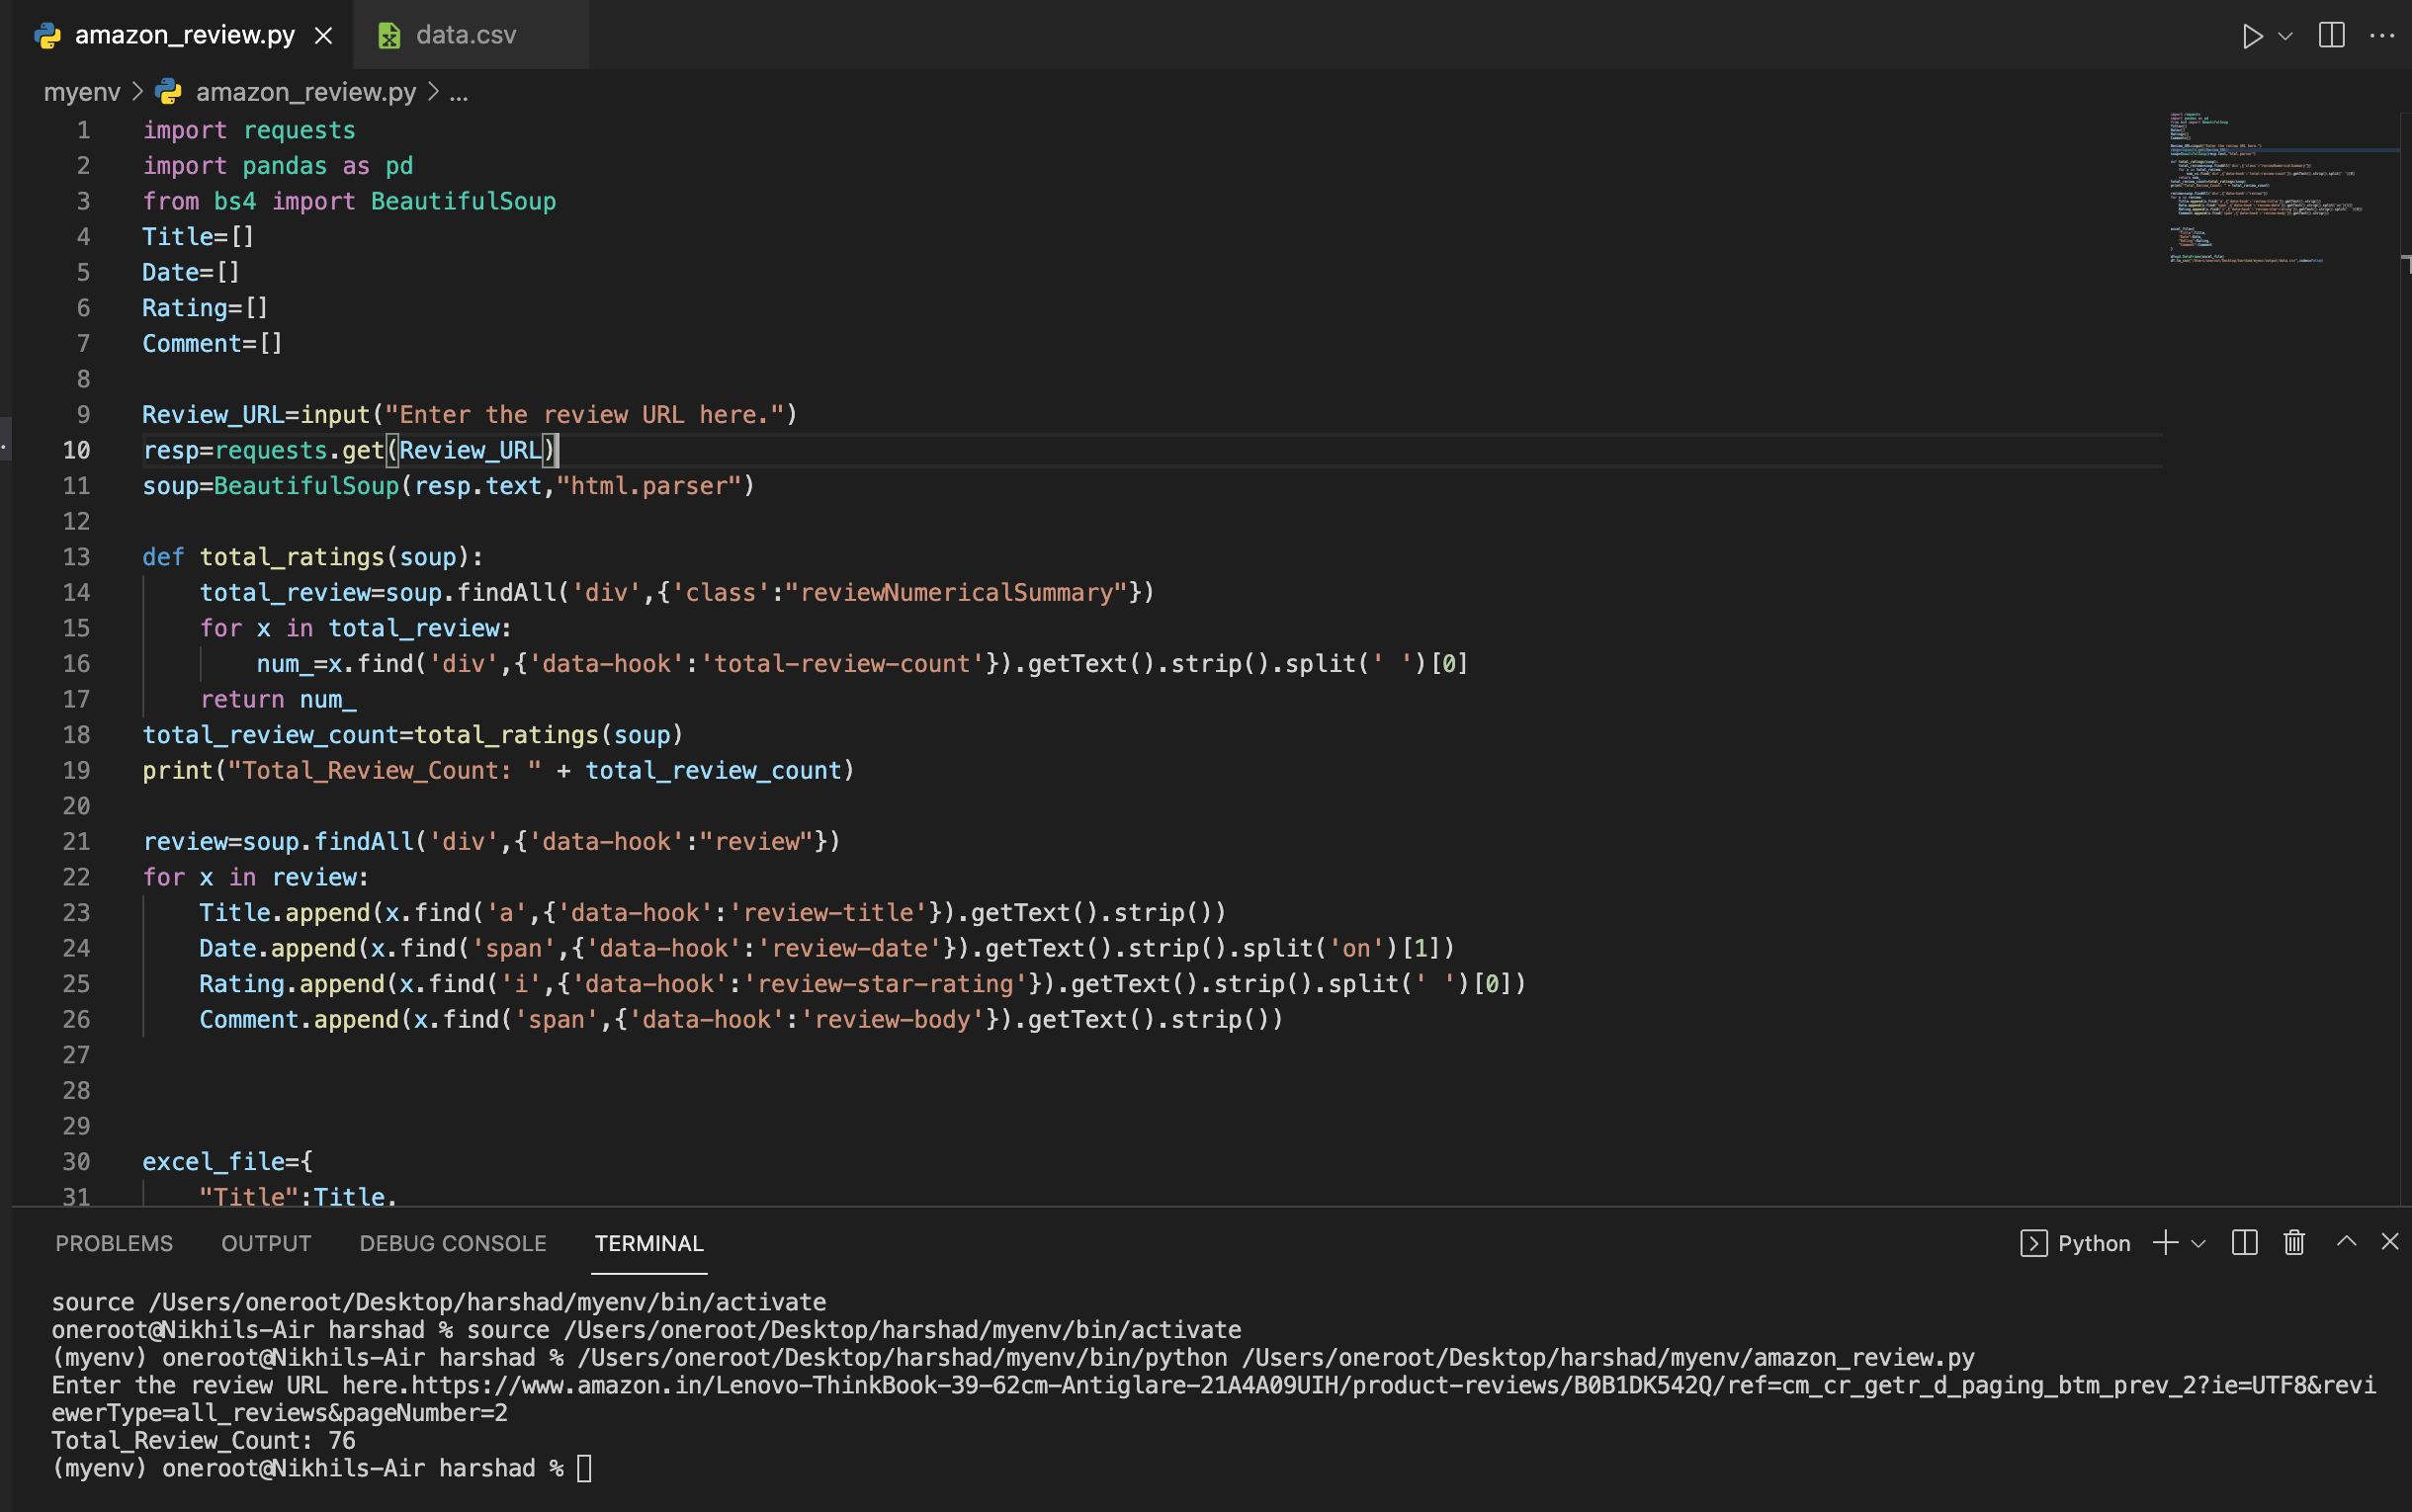This screenshot has width=2412, height=1512.
Task: Click the terminal prompt input cursor
Action: pos(585,1468)
